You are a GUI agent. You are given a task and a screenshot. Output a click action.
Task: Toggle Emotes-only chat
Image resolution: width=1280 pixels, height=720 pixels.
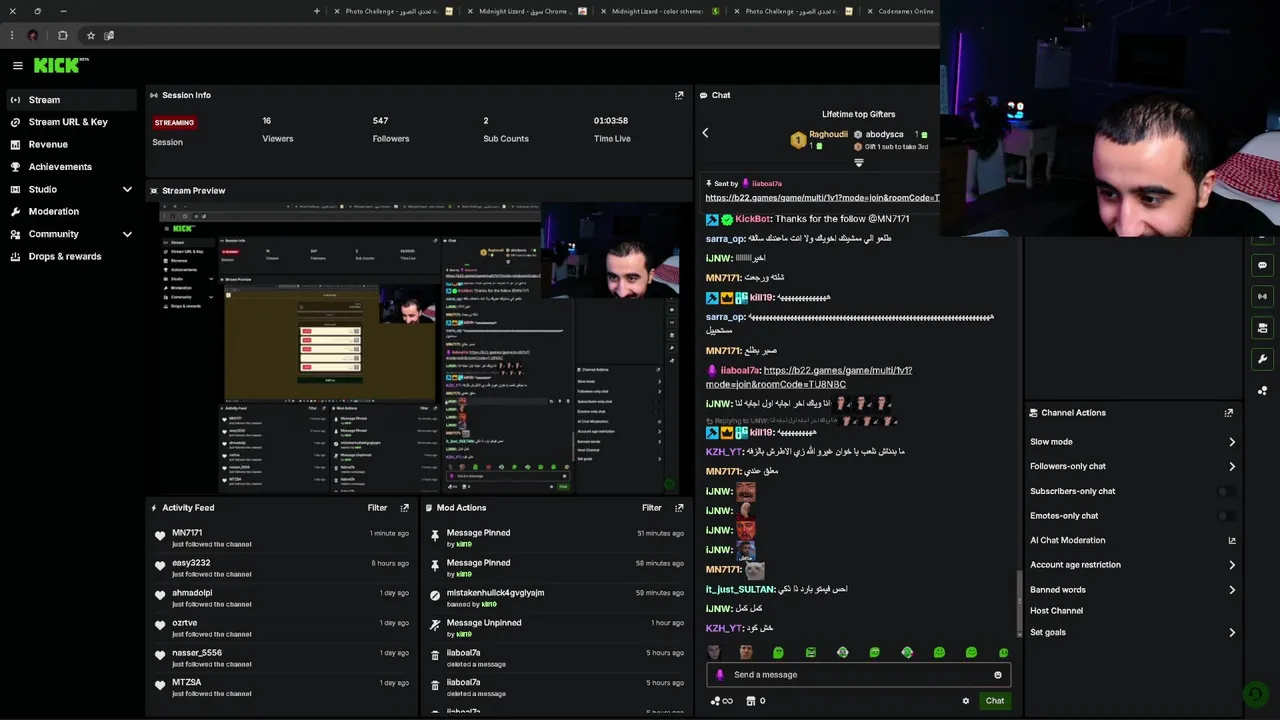[x=1226, y=516]
